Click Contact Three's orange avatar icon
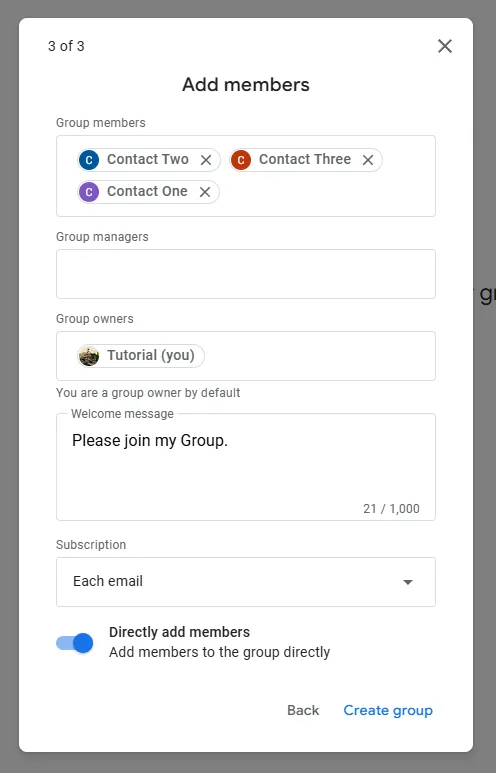 click(241, 160)
